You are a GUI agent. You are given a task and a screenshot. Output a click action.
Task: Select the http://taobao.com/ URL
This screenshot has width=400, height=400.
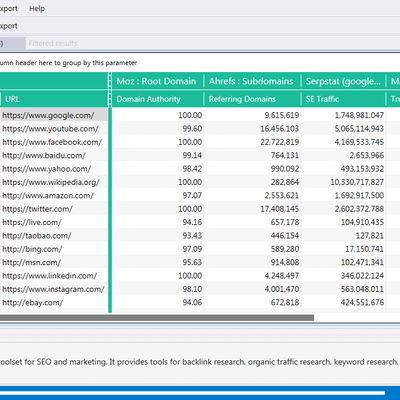[37, 235]
